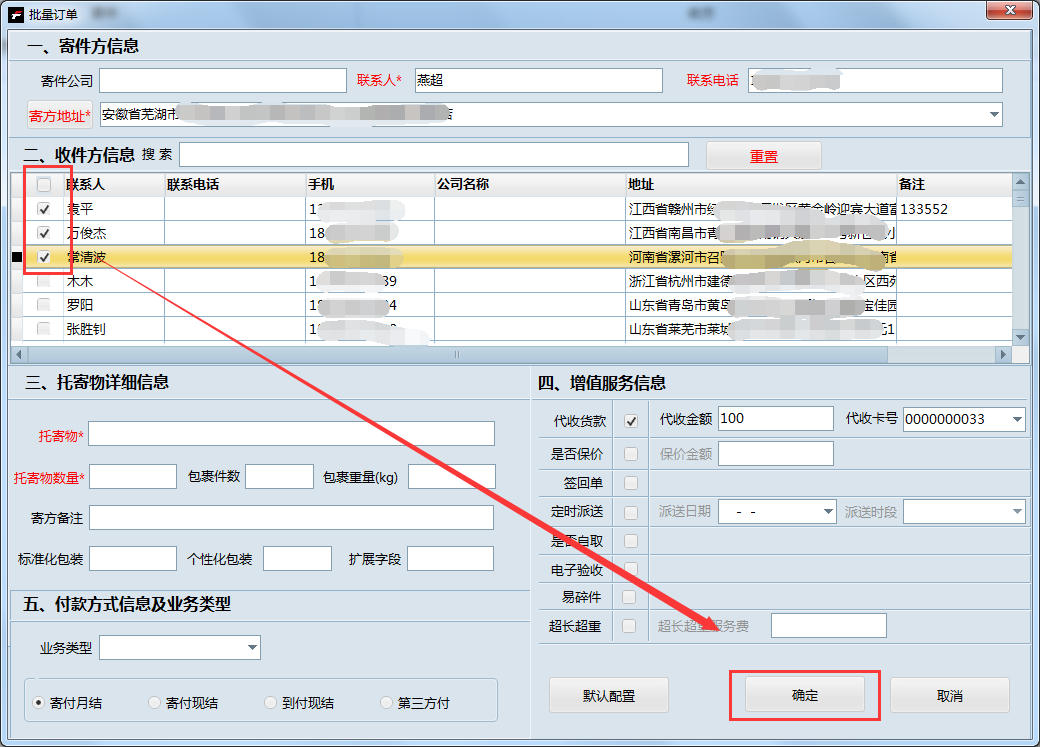Check the recipient 木木 in the list
1040x747 pixels.
pos(42,281)
